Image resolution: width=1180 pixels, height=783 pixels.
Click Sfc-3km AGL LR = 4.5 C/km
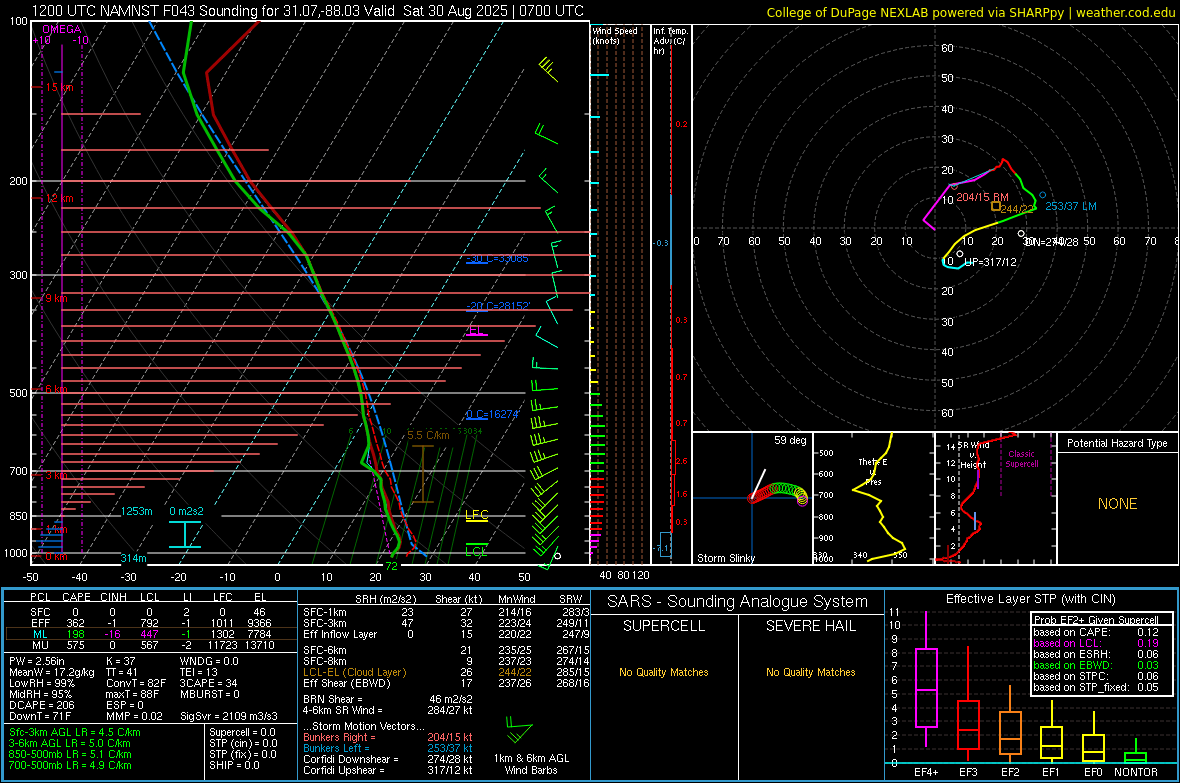[75, 732]
